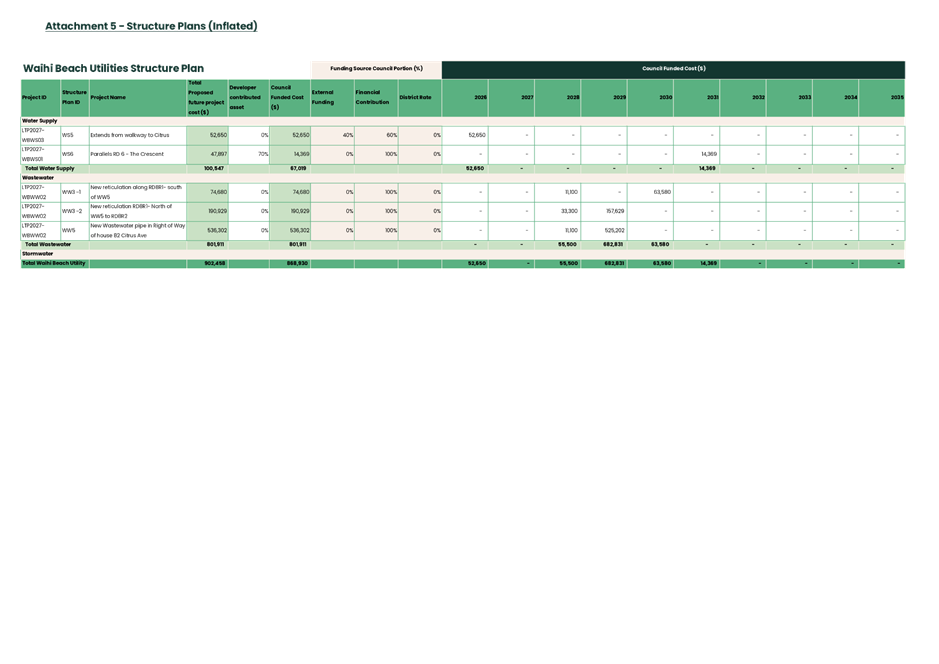Image resolution: width=939 pixels, height=664 pixels.
Task: Select the Waihi Beach Utilities Structure Plan title
Action: coord(113,69)
